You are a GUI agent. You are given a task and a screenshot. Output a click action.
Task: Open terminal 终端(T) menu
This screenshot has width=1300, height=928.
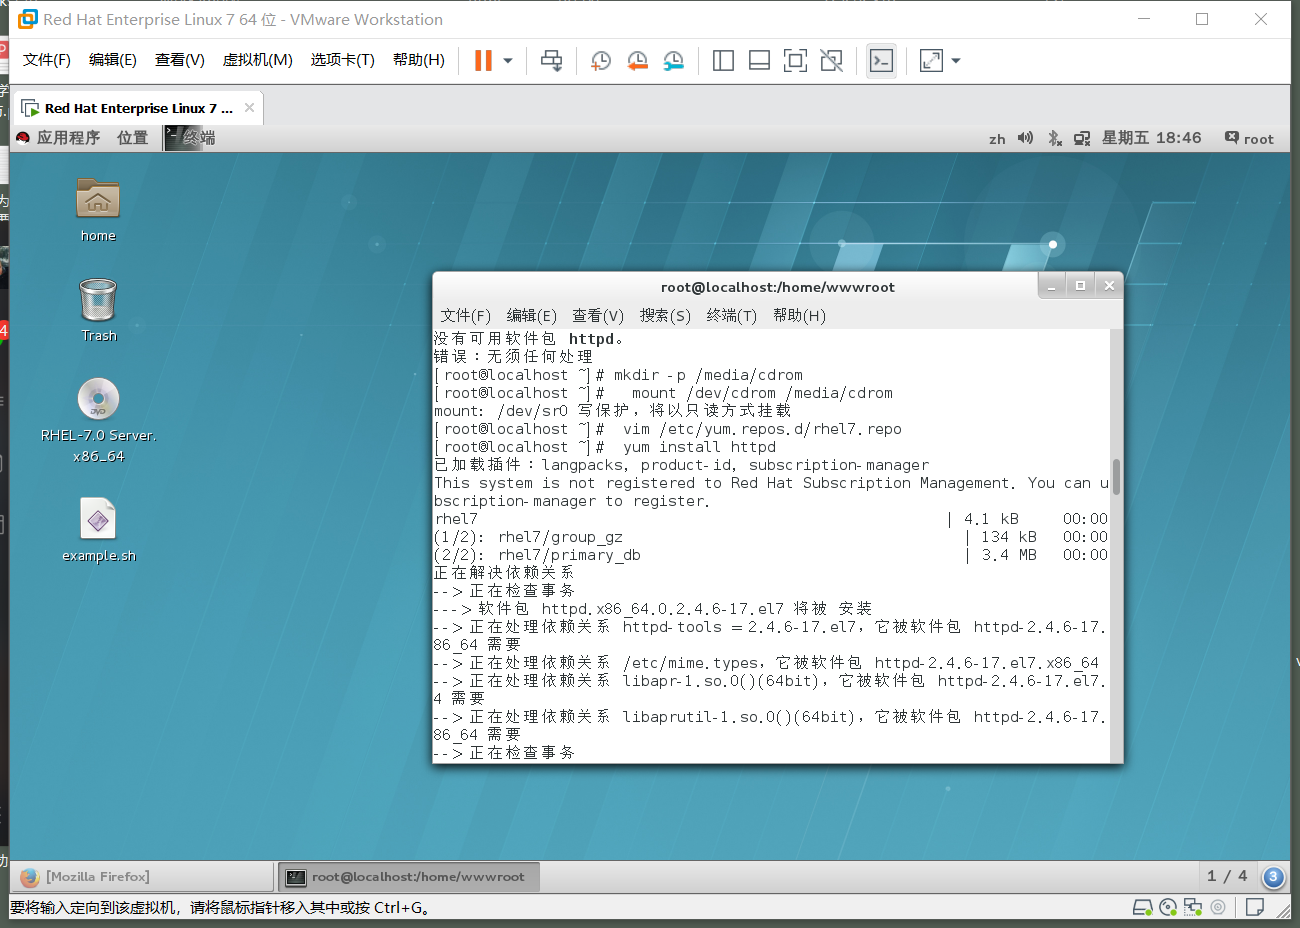[731, 315]
